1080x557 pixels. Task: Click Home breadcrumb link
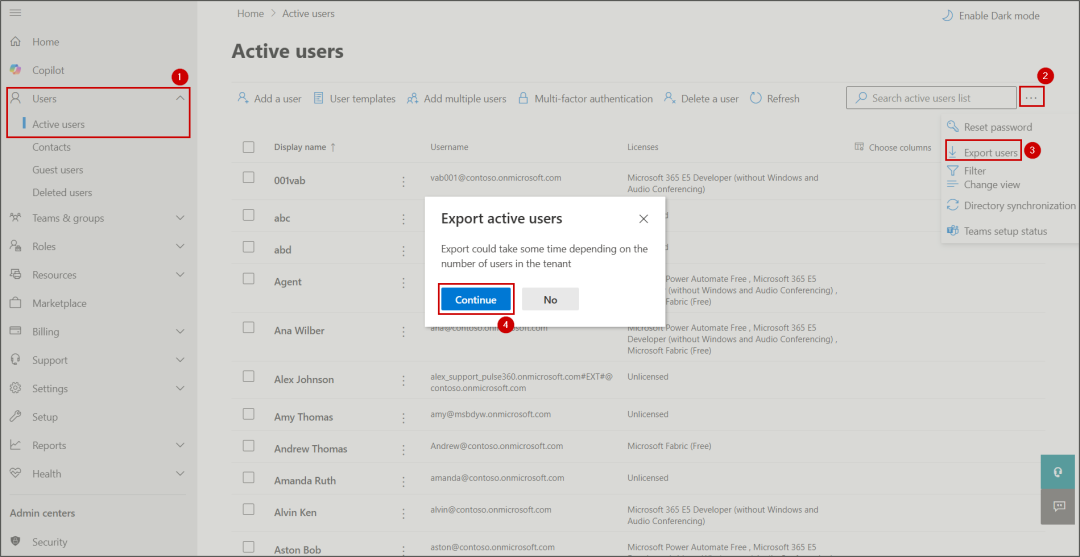[251, 13]
